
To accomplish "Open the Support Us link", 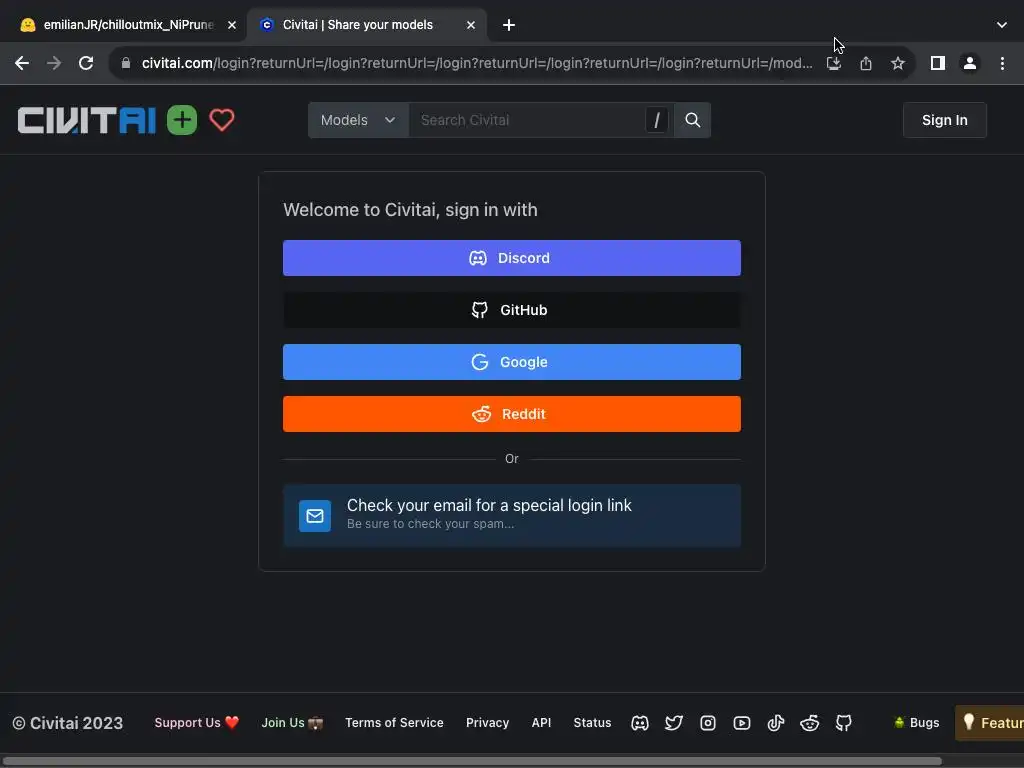I will click(x=197, y=723).
